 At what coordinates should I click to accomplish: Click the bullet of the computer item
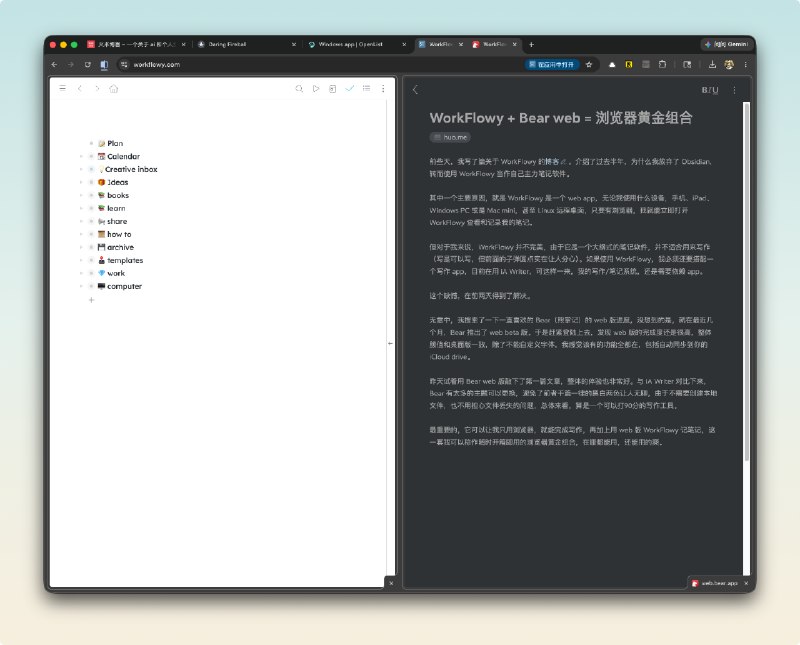[x=91, y=286]
